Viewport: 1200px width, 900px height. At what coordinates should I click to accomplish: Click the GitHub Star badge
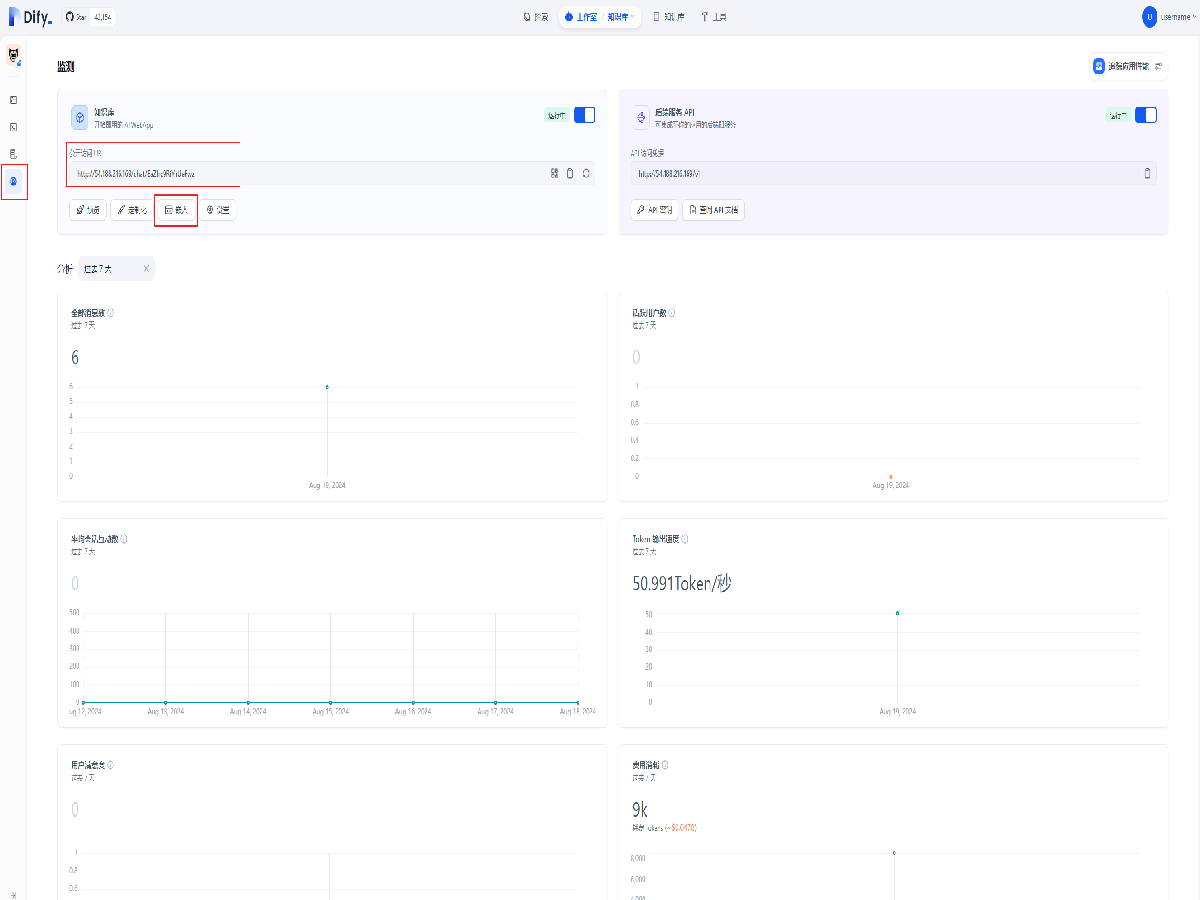[89, 17]
